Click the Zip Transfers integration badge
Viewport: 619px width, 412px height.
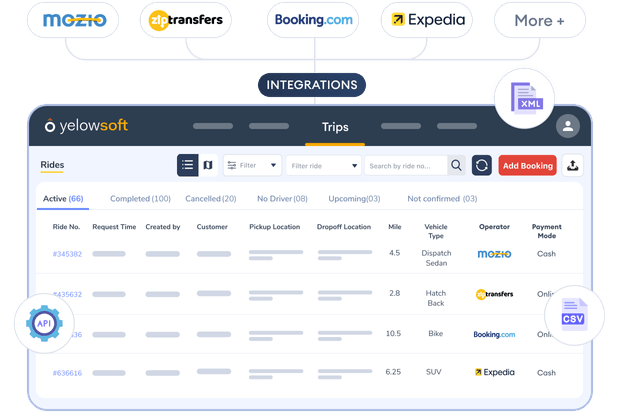[186, 20]
